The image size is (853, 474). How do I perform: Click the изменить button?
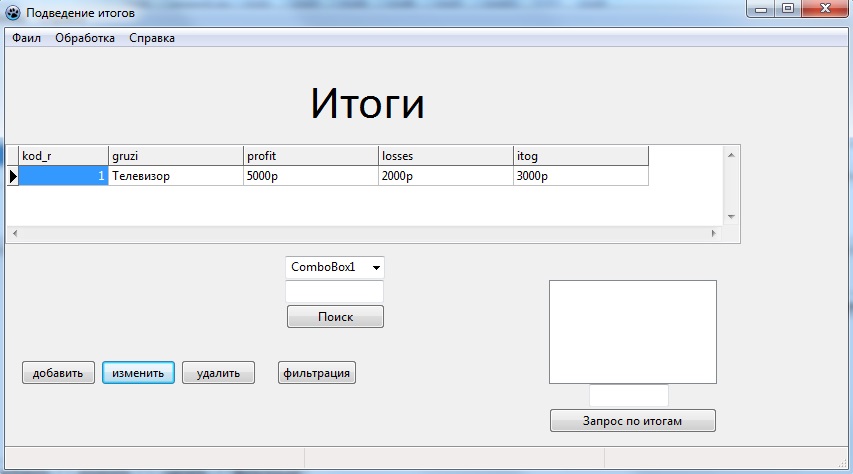coord(138,373)
